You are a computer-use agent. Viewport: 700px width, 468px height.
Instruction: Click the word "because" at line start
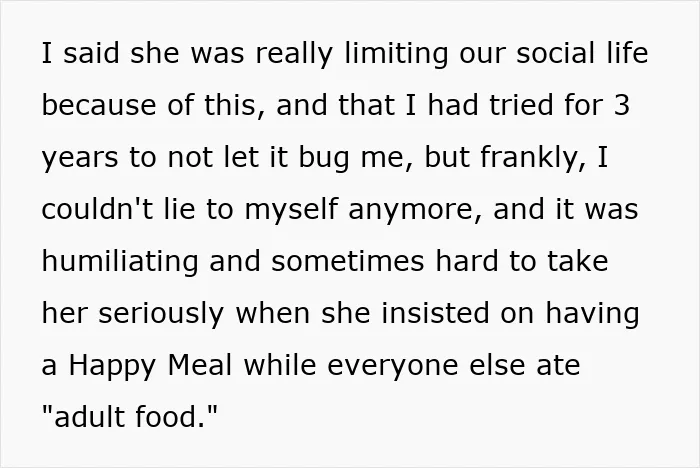[99, 105]
